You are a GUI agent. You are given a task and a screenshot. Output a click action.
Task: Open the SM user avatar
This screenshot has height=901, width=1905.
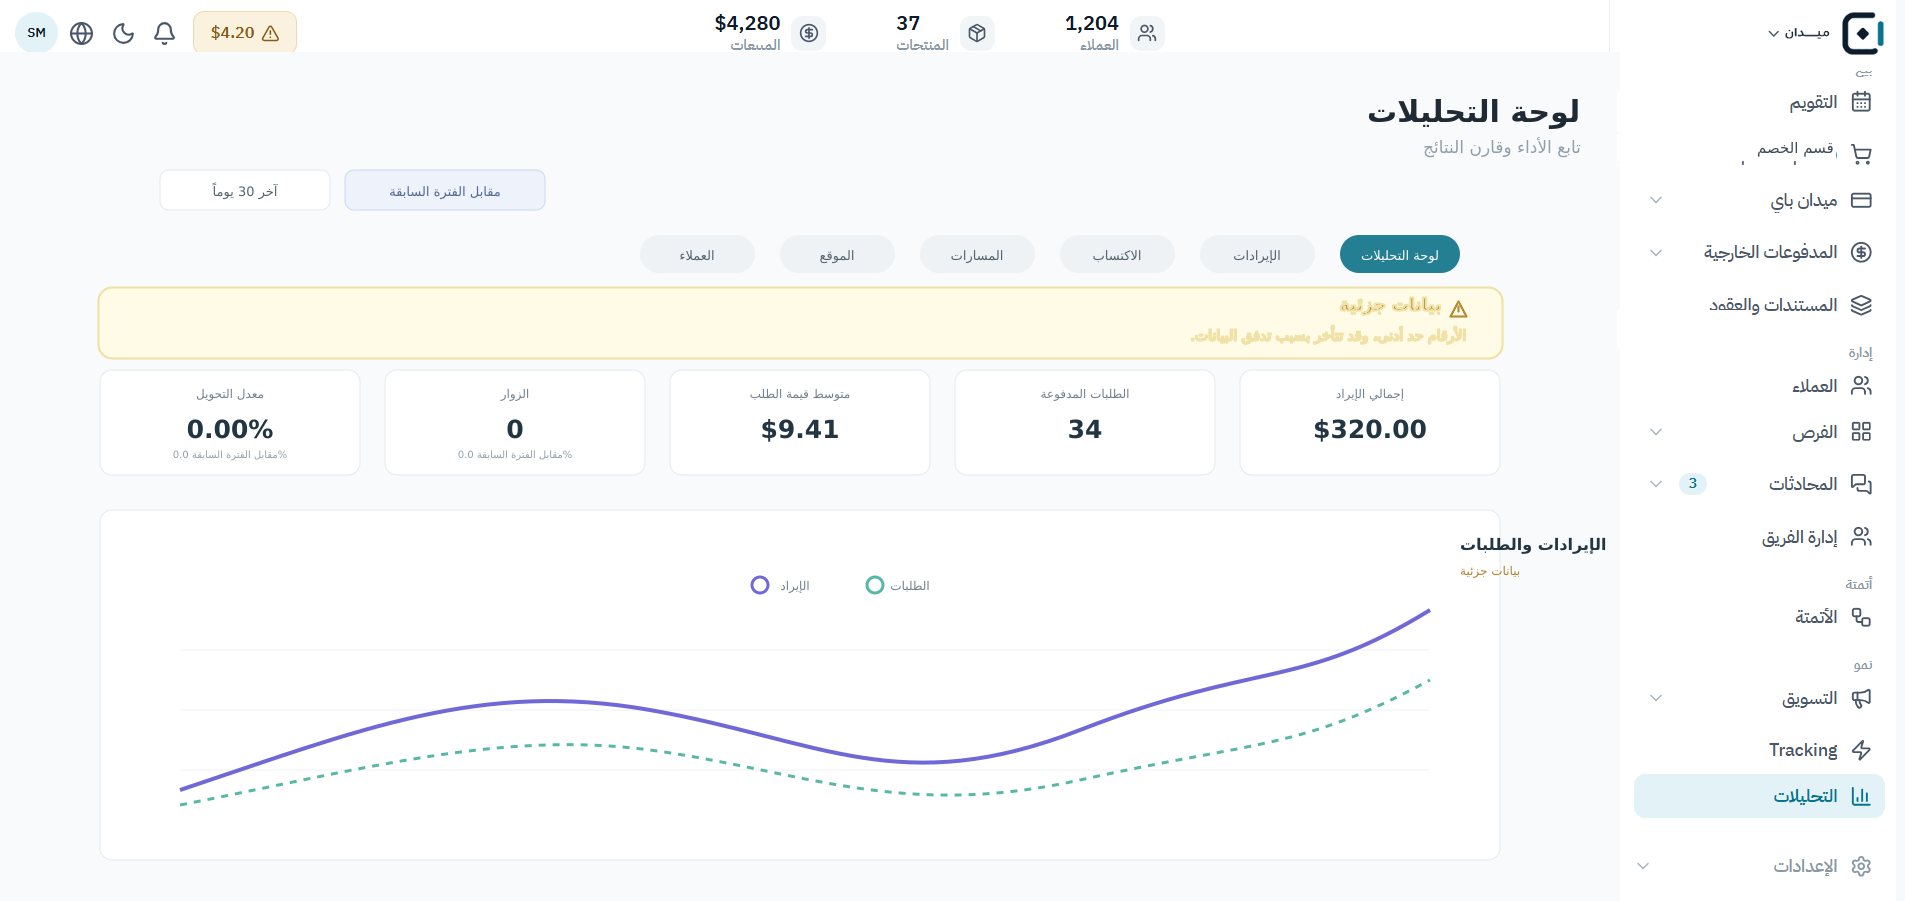37,33
